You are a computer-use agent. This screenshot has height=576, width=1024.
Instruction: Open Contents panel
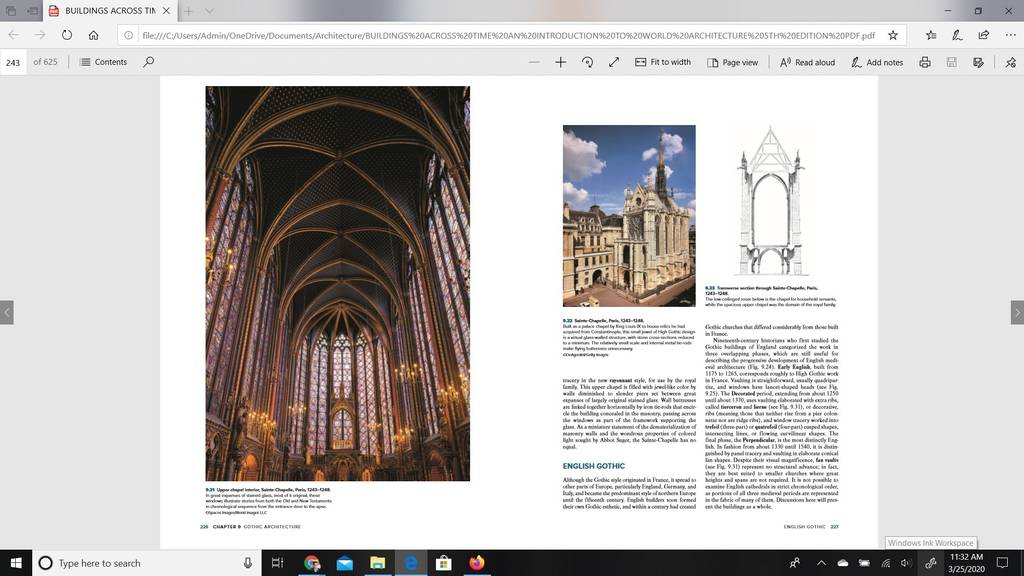[103, 62]
